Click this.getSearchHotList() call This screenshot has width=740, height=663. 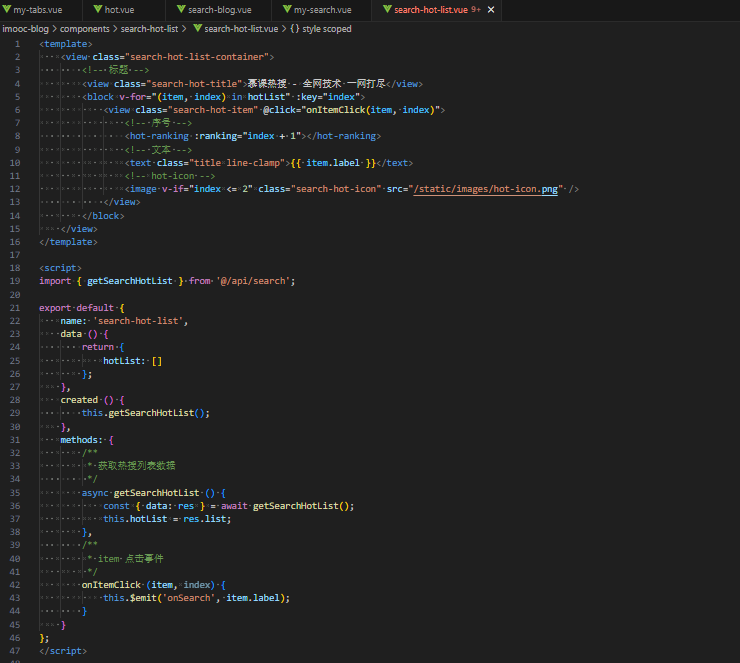(x=145, y=413)
